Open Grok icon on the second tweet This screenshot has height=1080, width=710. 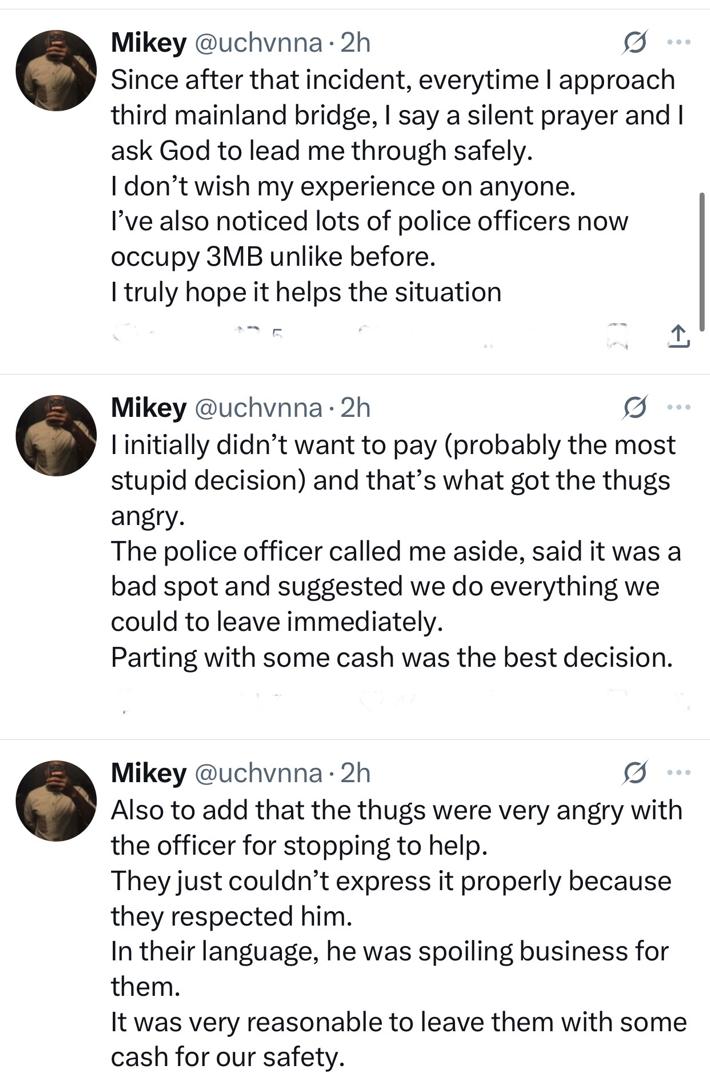click(x=633, y=408)
